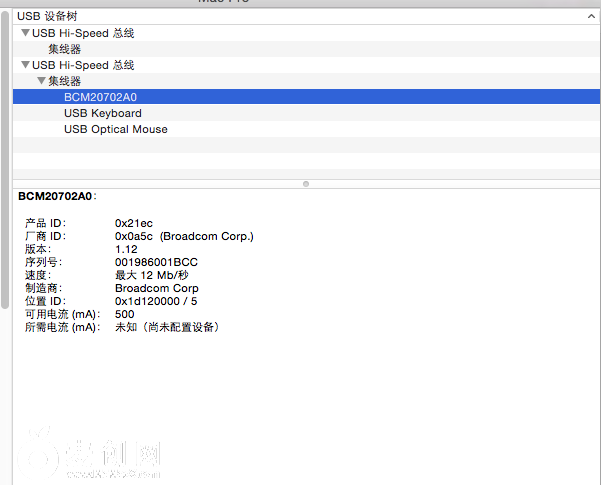Image resolution: width=601 pixels, height=485 pixels.
Task: Choose the USB Optical Mouse entry
Action: [x=116, y=129]
